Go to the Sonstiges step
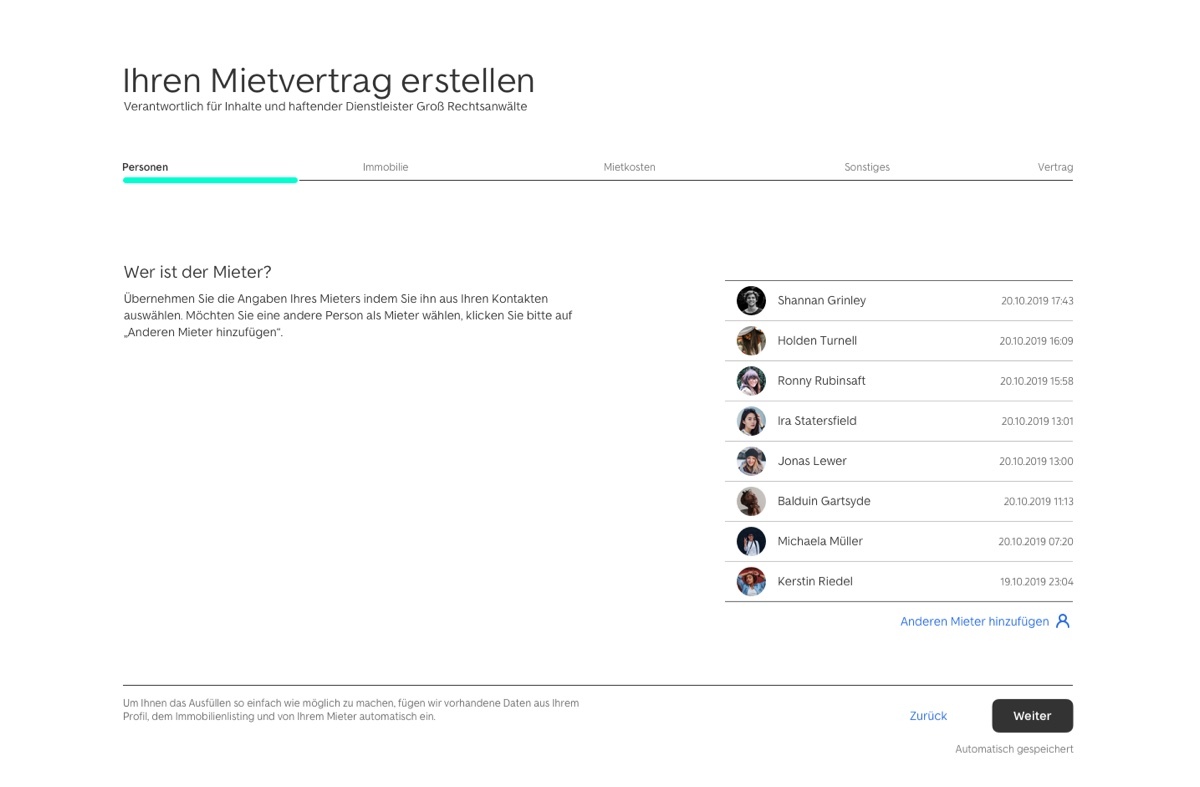 (x=866, y=167)
